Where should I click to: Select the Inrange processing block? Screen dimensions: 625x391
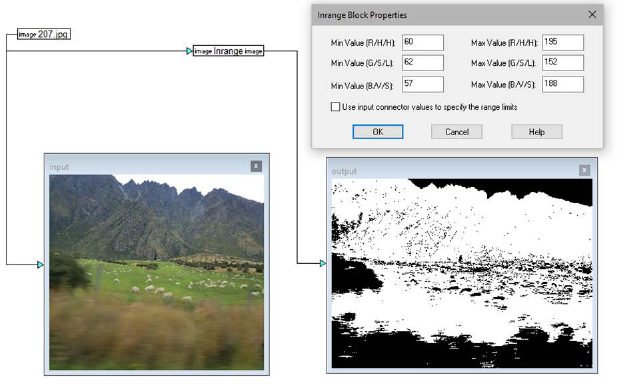point(228,51)
